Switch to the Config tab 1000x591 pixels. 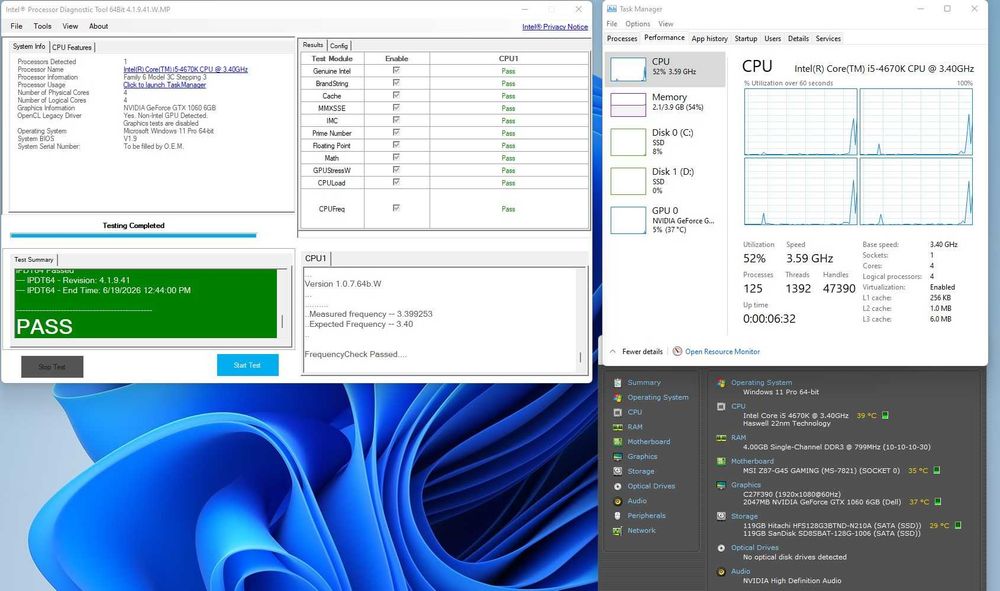coord(339,46)
